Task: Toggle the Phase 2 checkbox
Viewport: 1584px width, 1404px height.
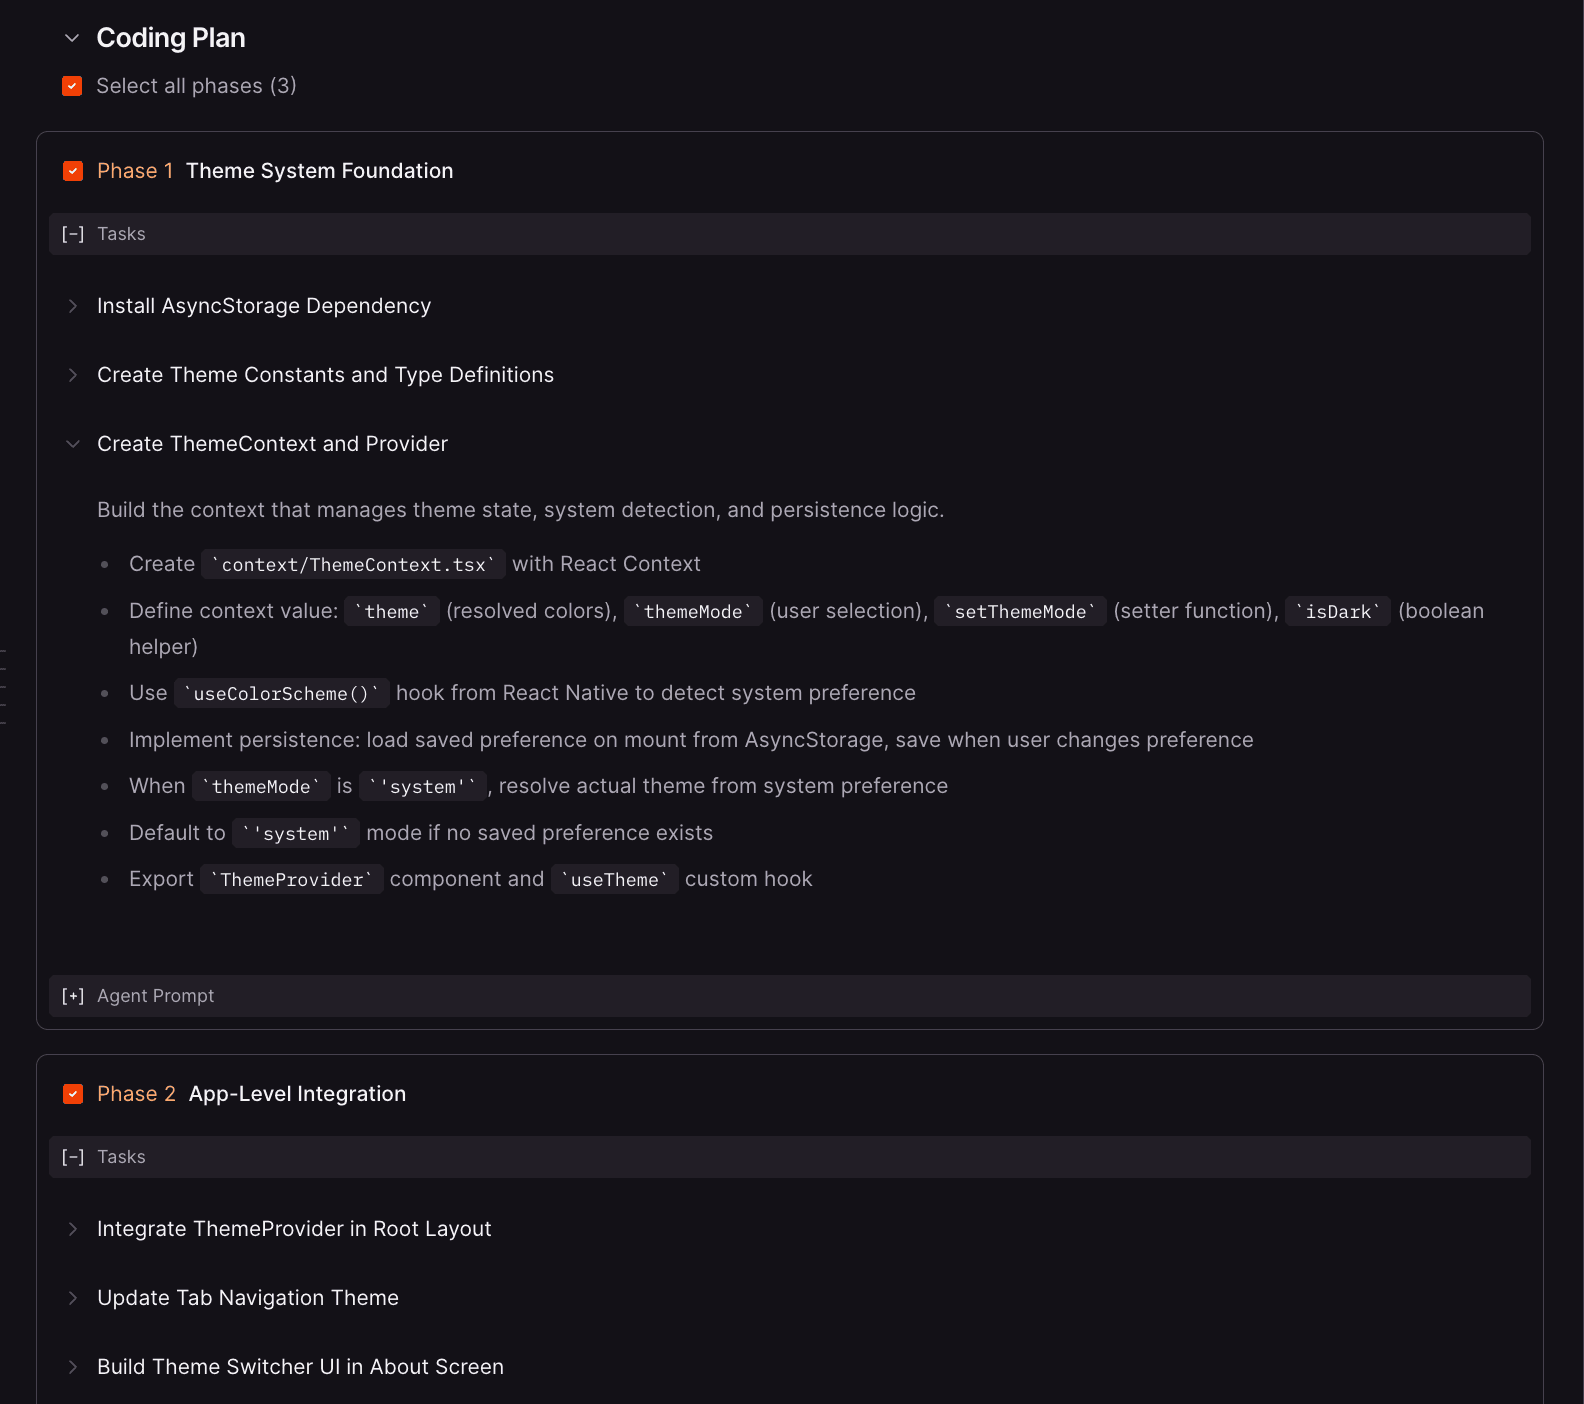Action: coord(73,1094)
